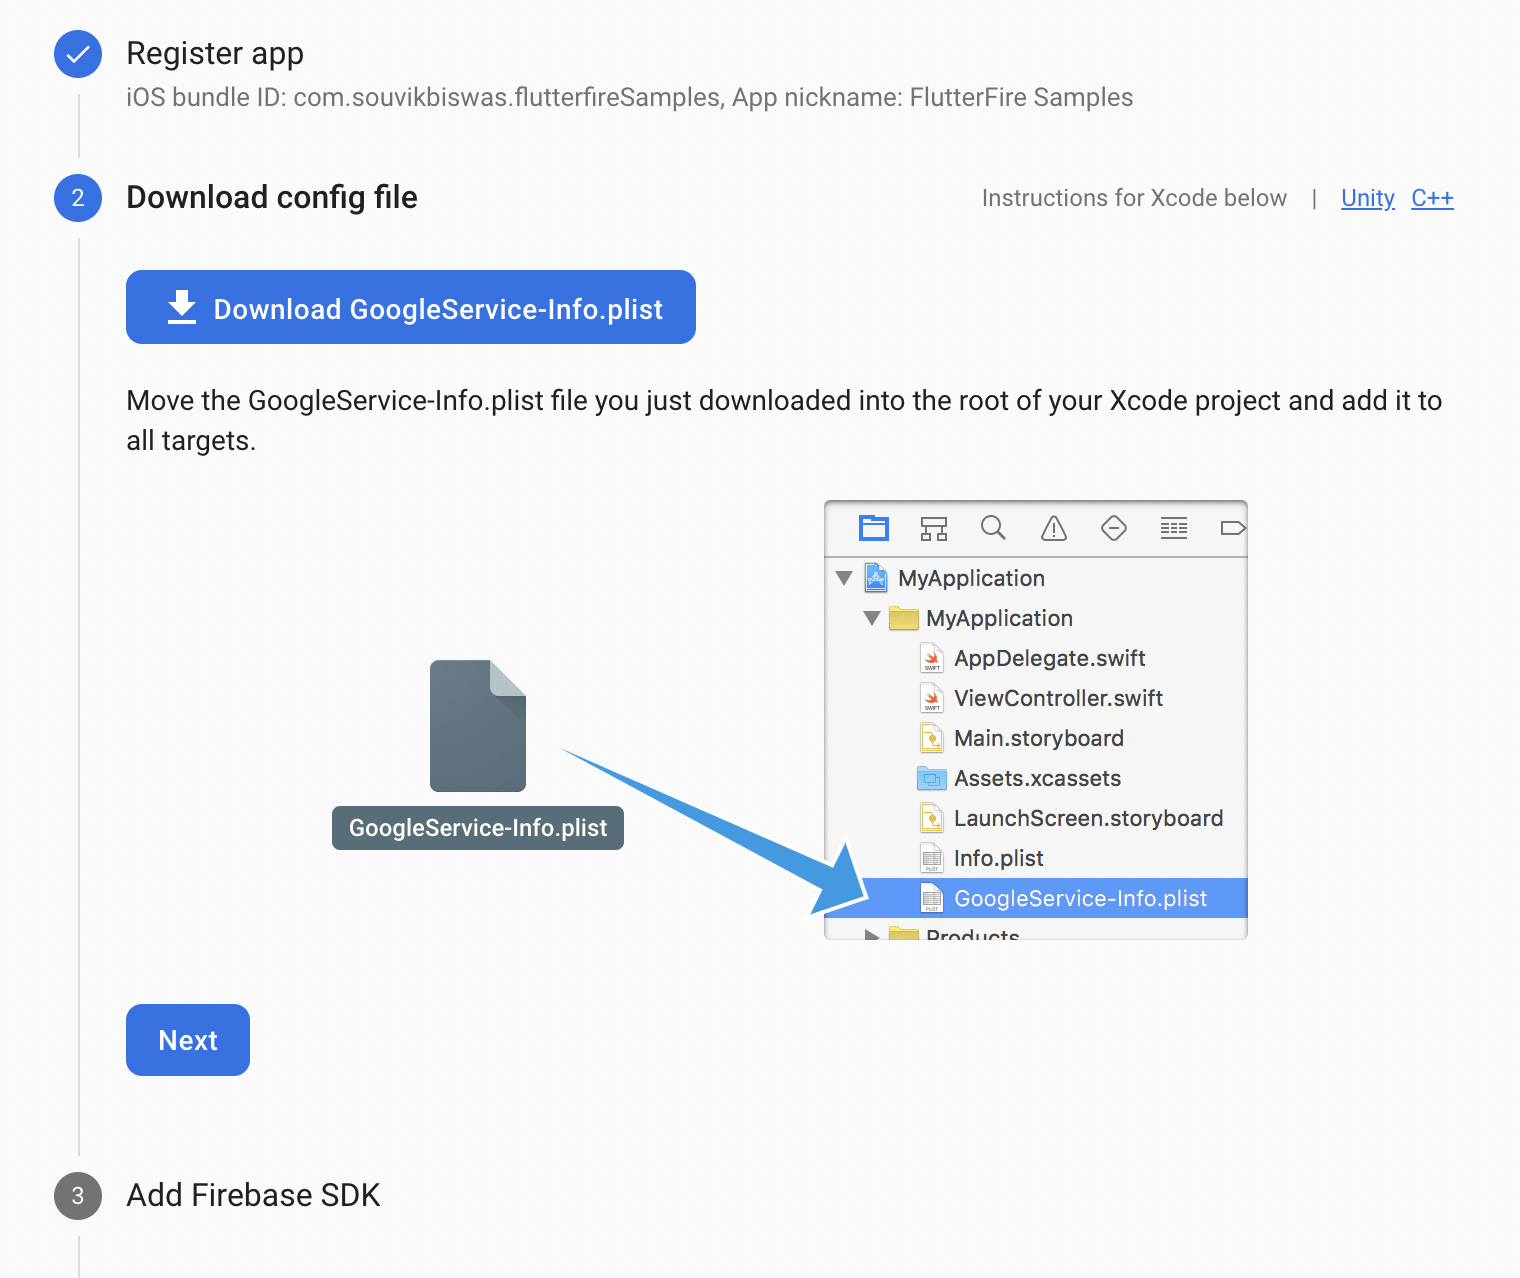Click the Download GoogleService-Info.plist button

(411, 307)
